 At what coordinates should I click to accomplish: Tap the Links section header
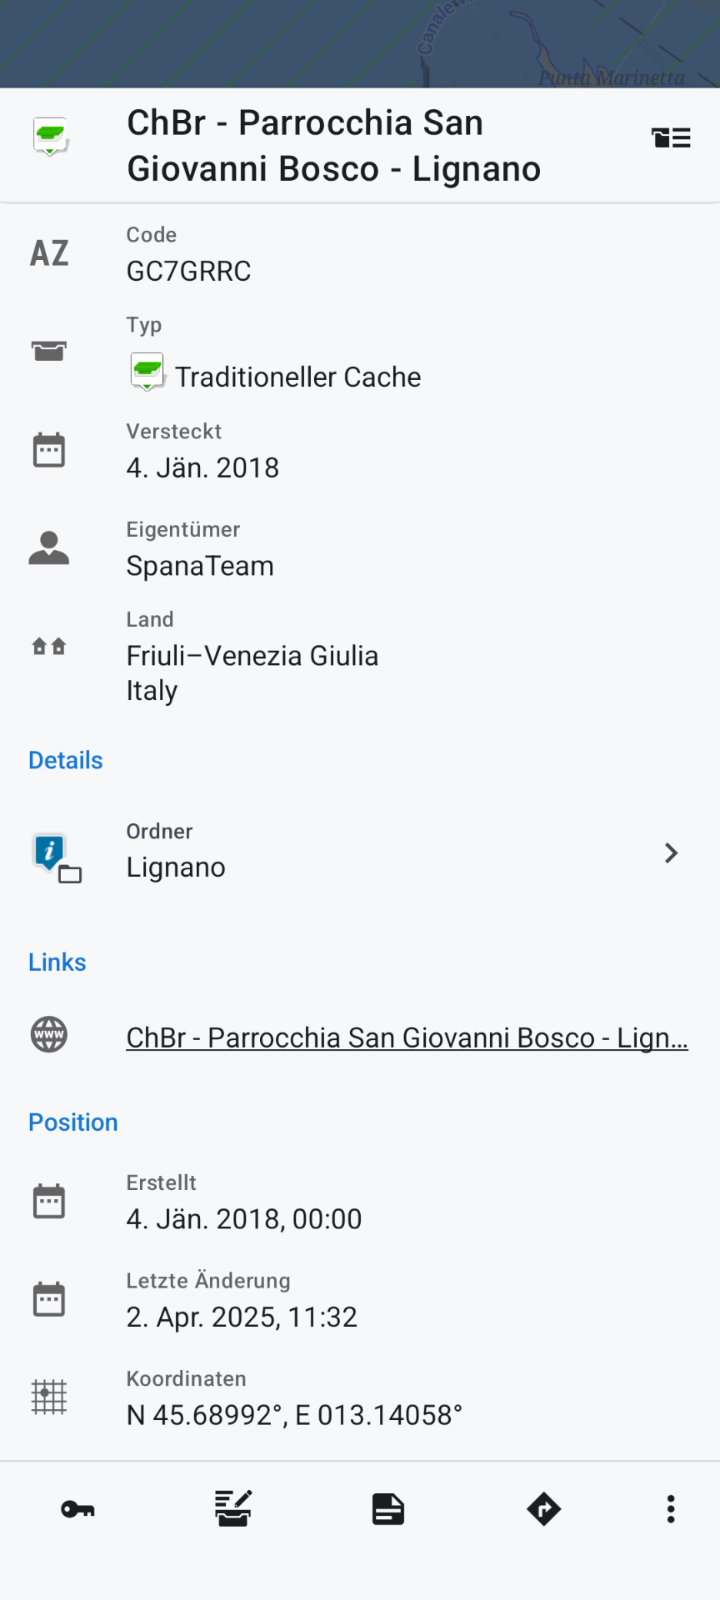pos(57,962)
